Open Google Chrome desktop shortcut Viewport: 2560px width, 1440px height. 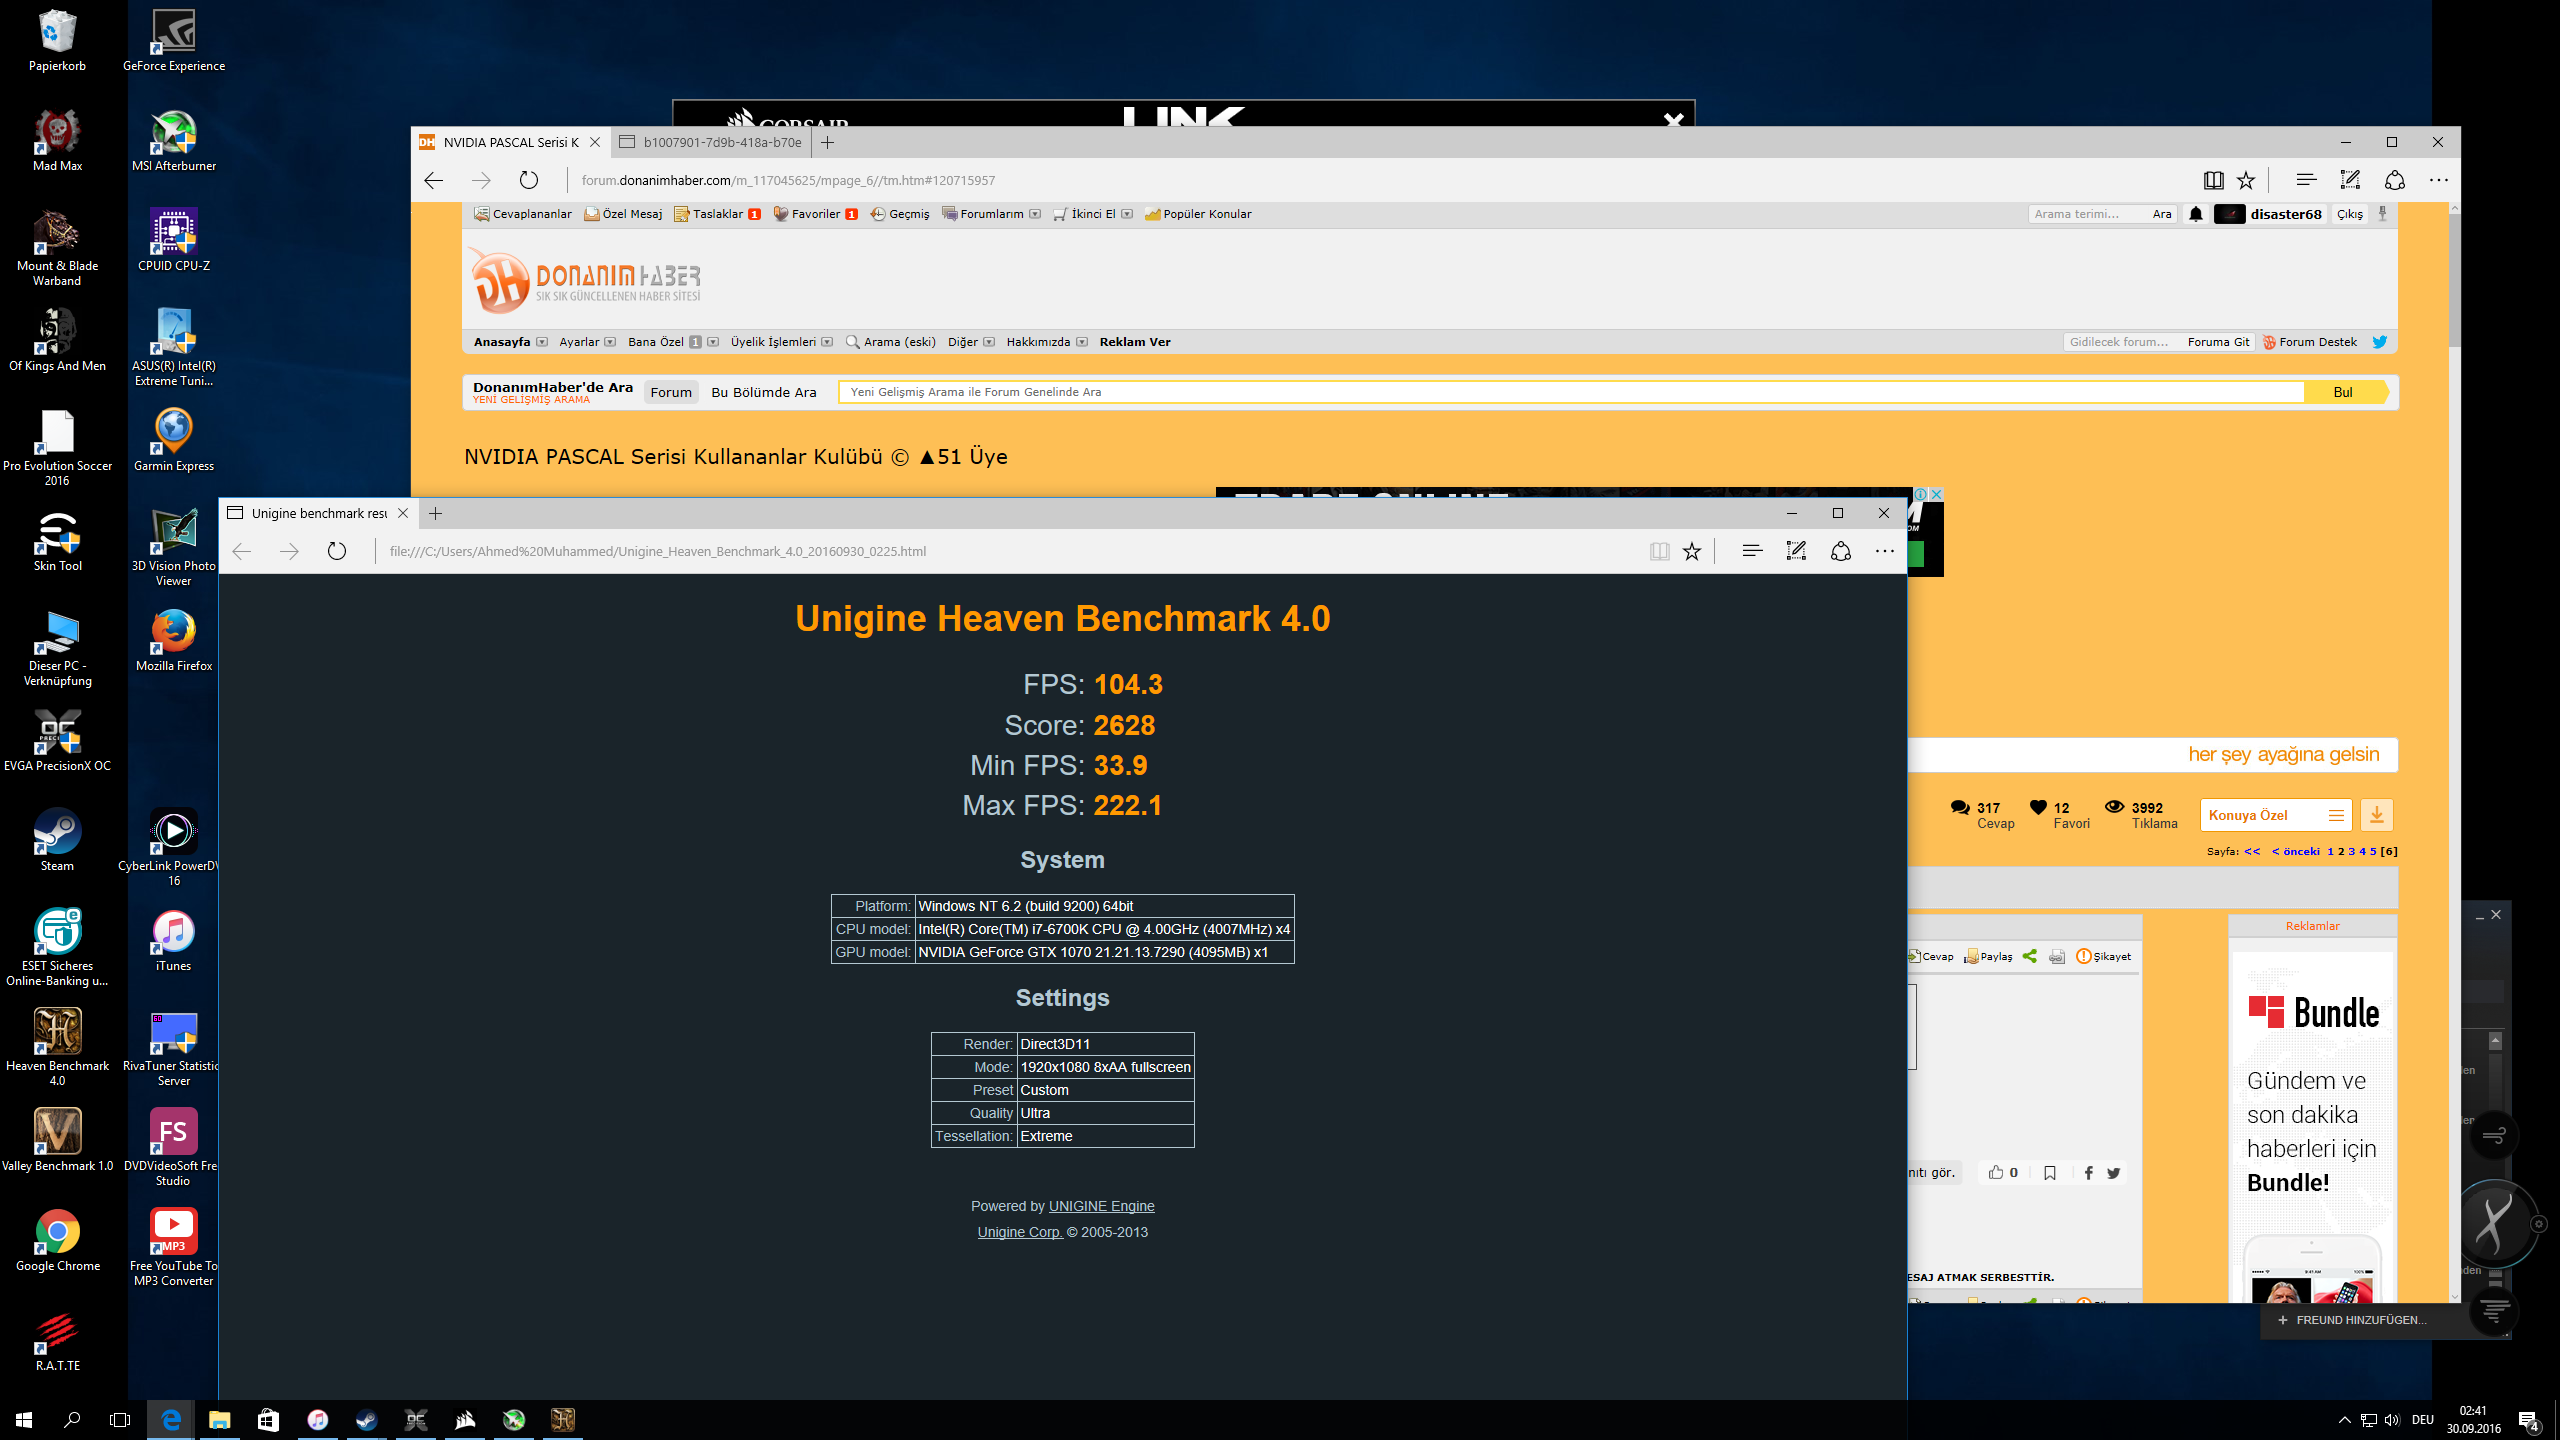click(57, 1241)
